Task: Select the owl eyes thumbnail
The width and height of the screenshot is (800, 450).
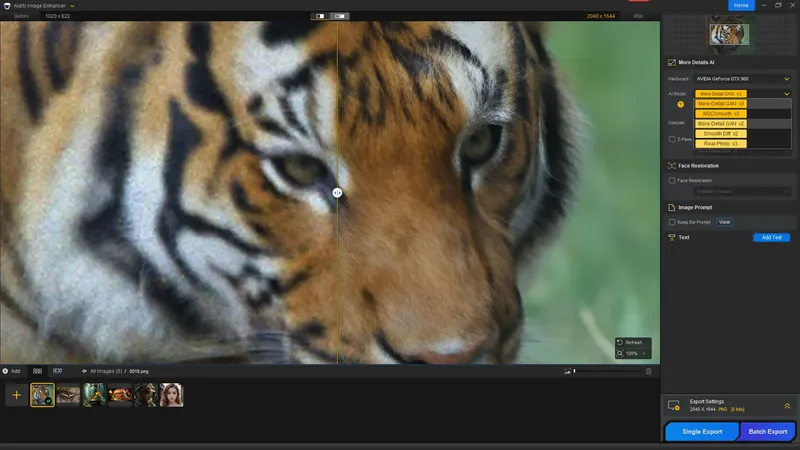Action: (x=68, y=395)
